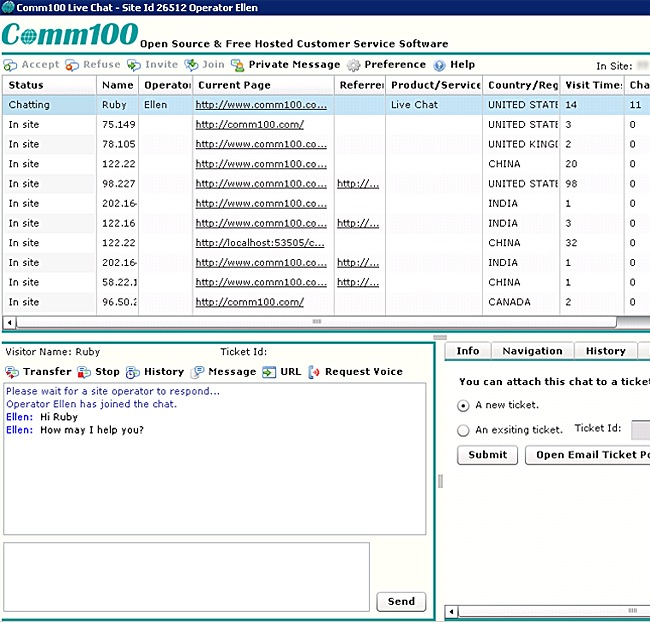Open Preference settings gear icon

(x=354, y=65)
